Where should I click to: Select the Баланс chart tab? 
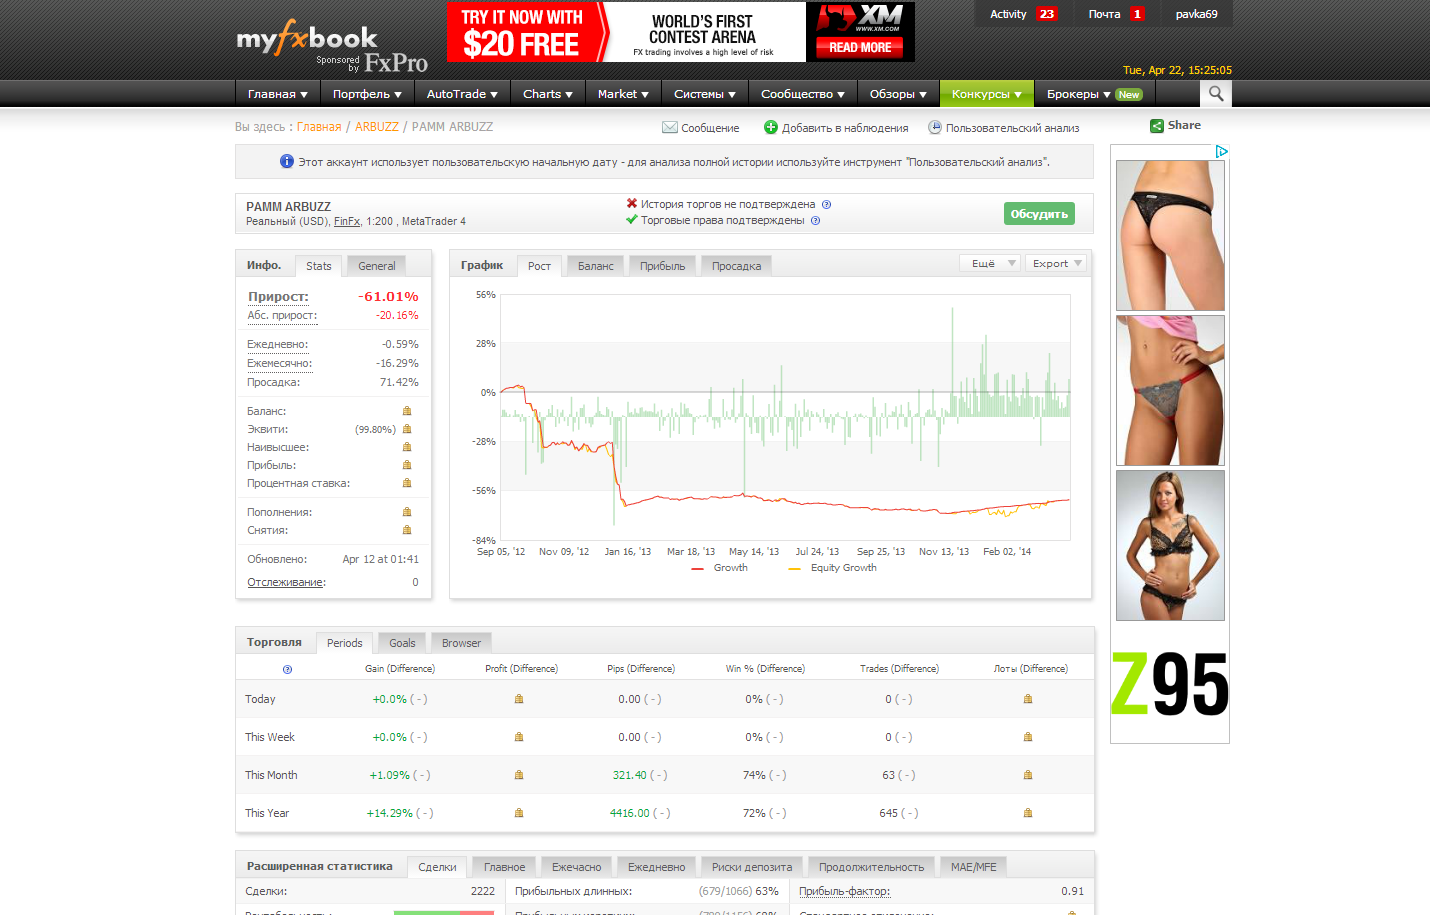tap(596, 266)
